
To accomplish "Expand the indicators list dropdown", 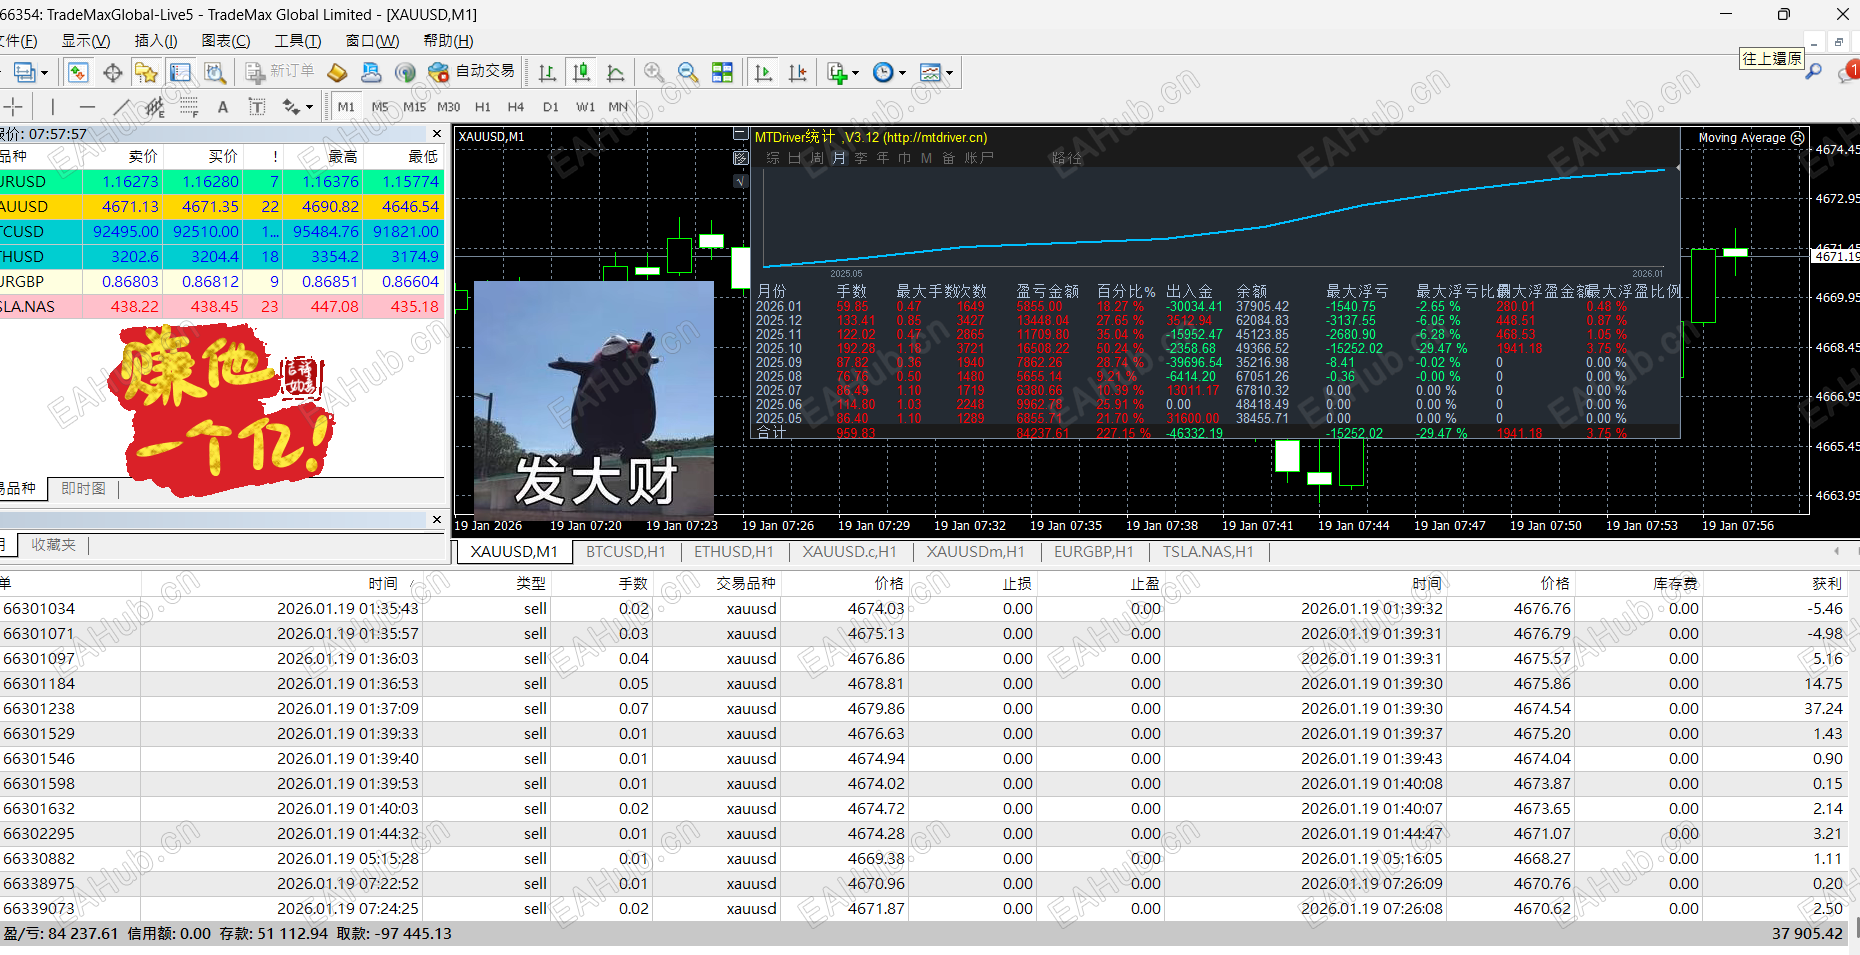I will (856, 73).
